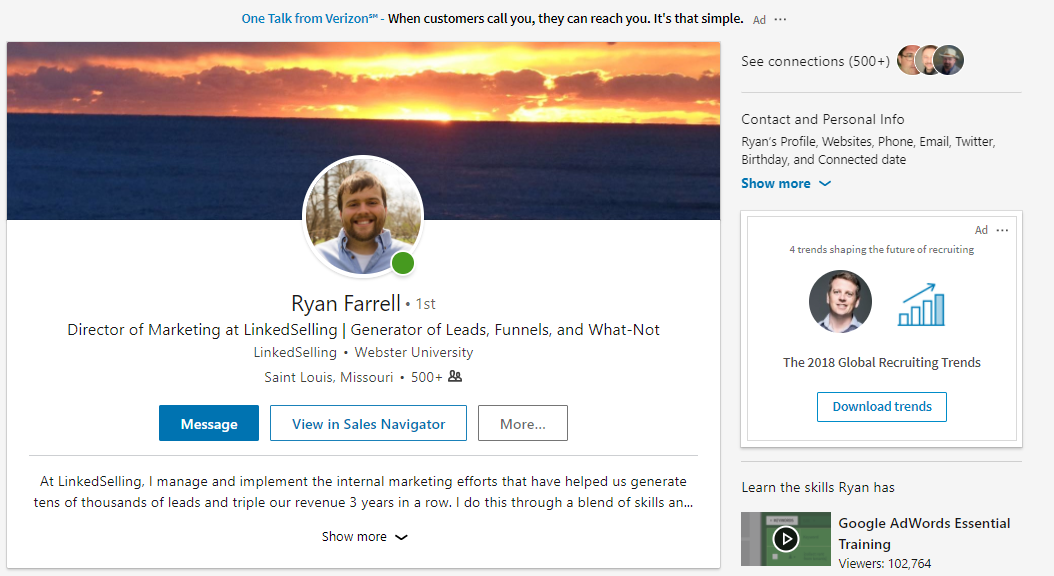1054x576 pixels.
Task: Click The 2018 Global Recruiting Trends headline
Action: (x=881, y=363)
